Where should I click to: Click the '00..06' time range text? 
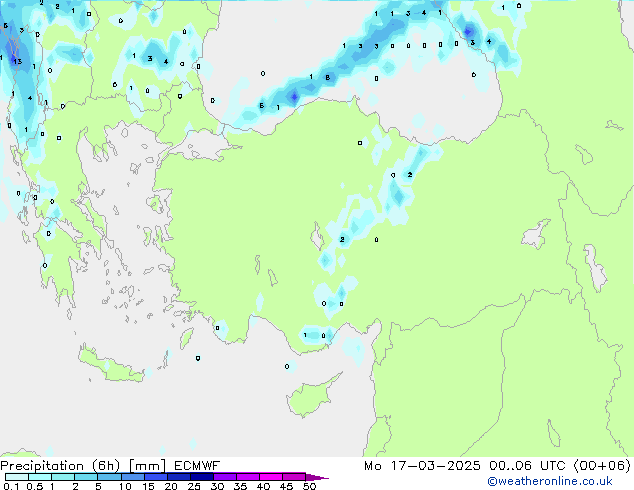(510, 466)
